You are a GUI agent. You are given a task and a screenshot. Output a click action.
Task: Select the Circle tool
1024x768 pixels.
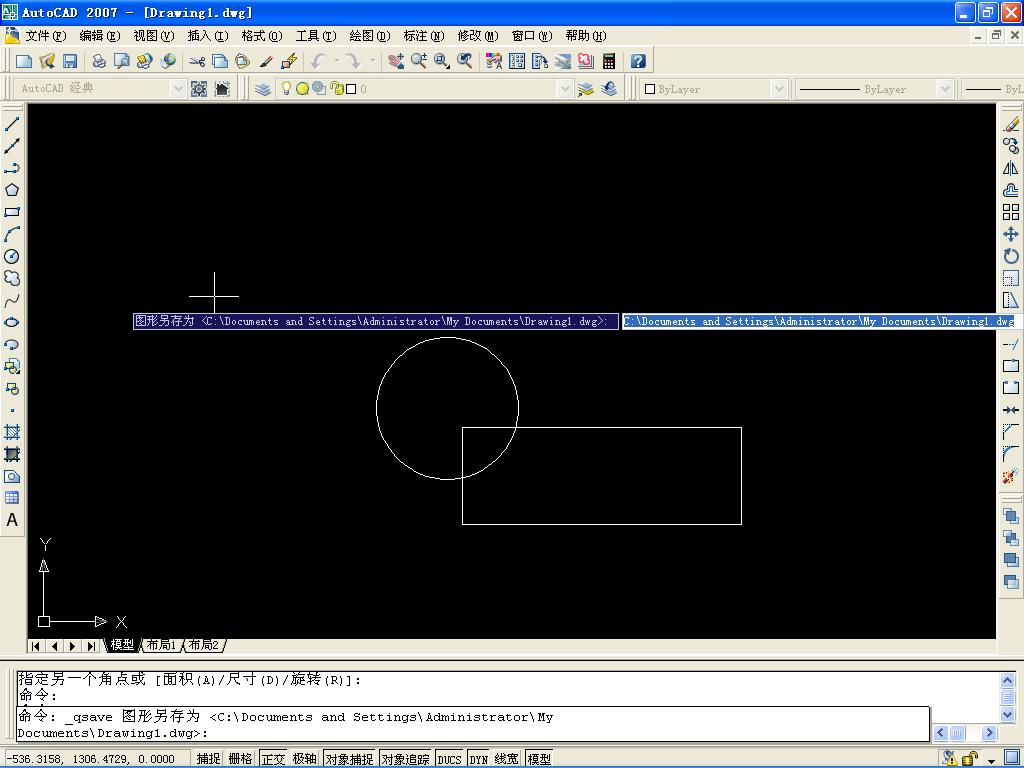point(12,256)
